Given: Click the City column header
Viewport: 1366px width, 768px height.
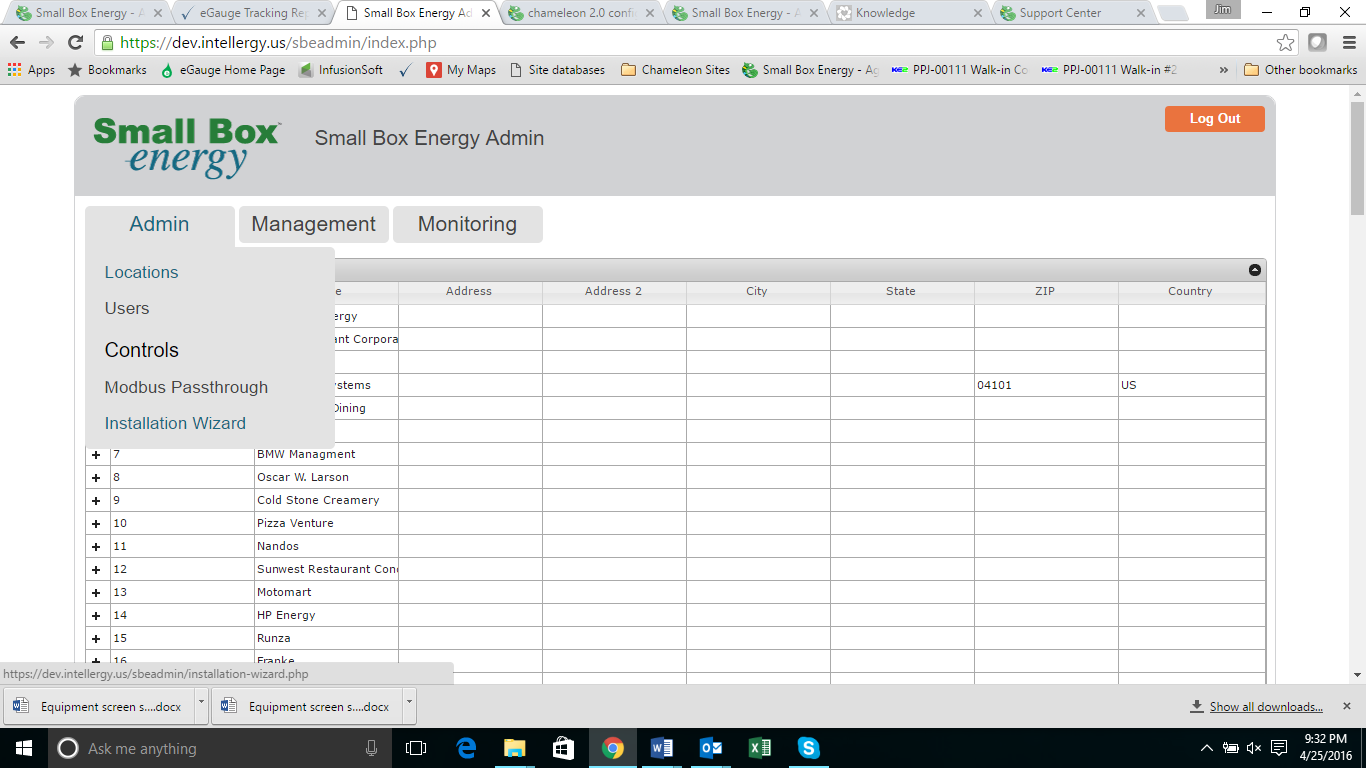Looking at the screenshot, I should 757,291.
